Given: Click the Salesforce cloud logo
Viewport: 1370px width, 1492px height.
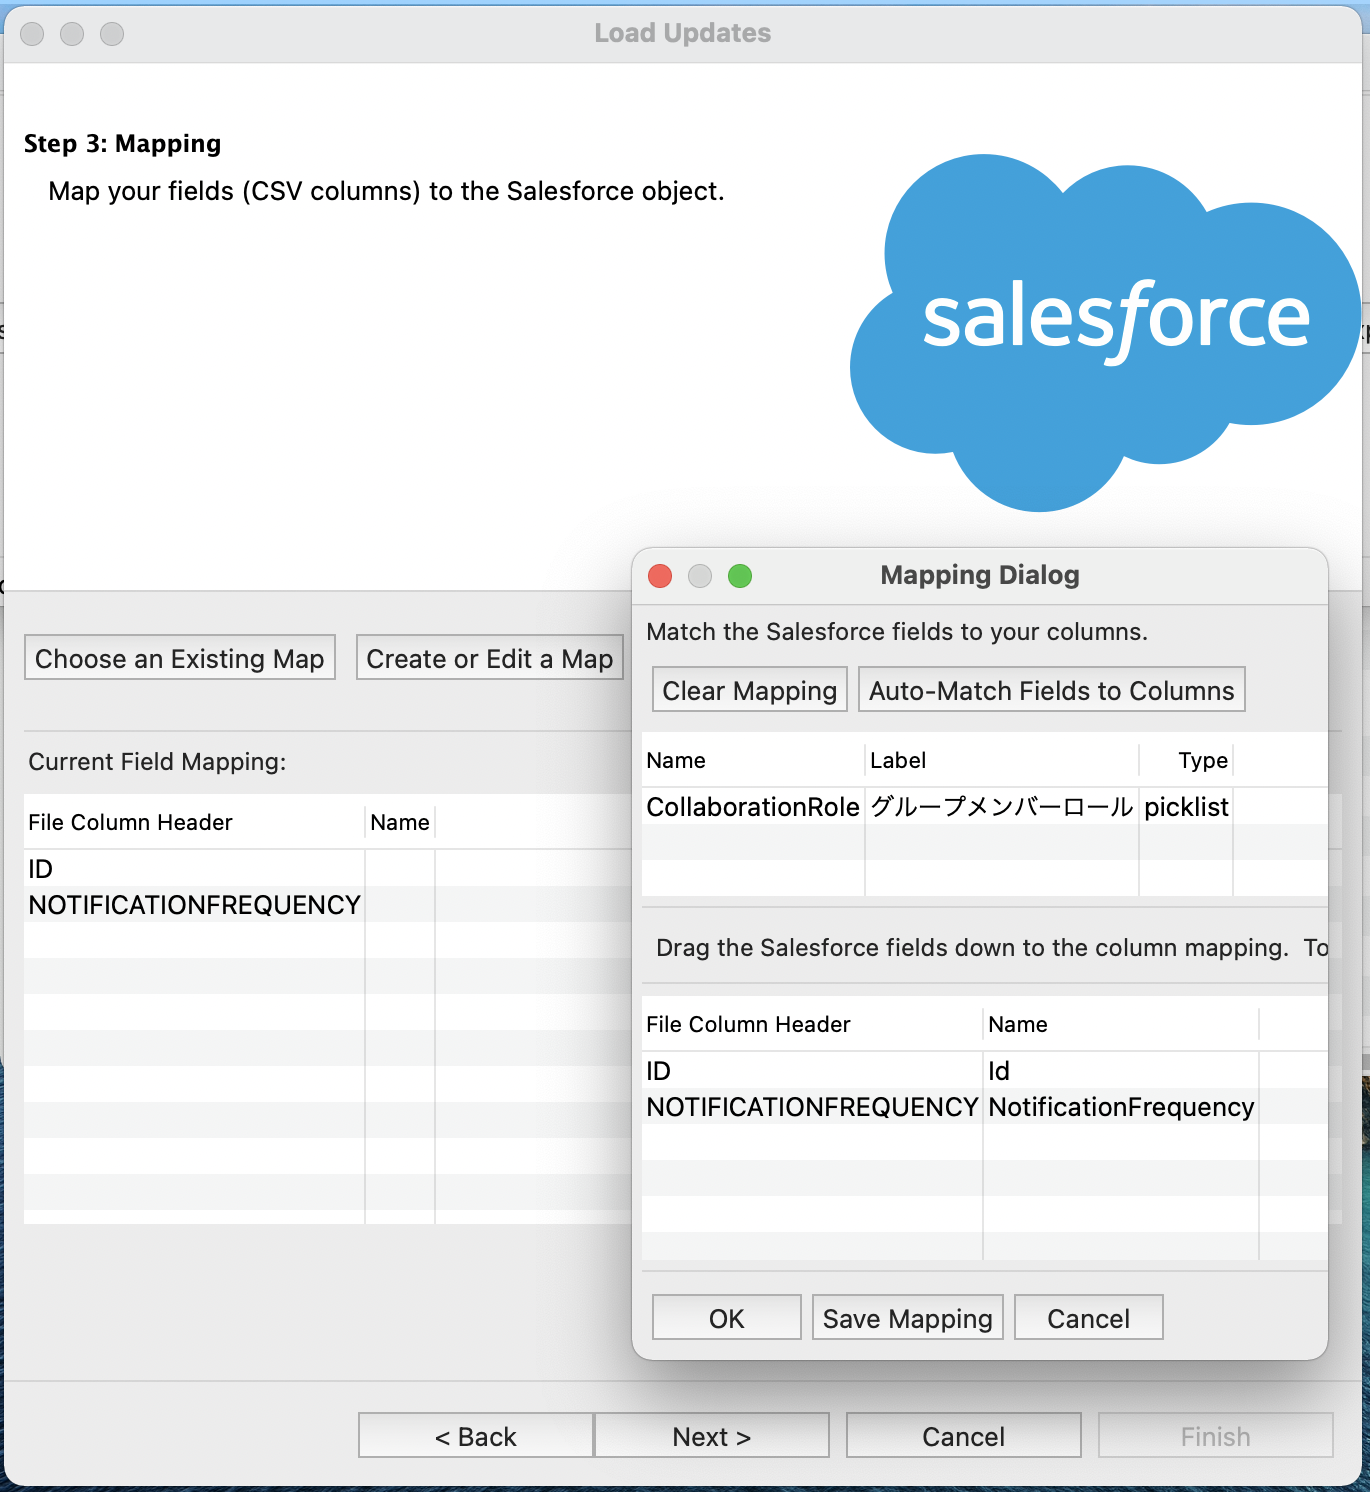Looking at the screenshot, I should 1106,332.
